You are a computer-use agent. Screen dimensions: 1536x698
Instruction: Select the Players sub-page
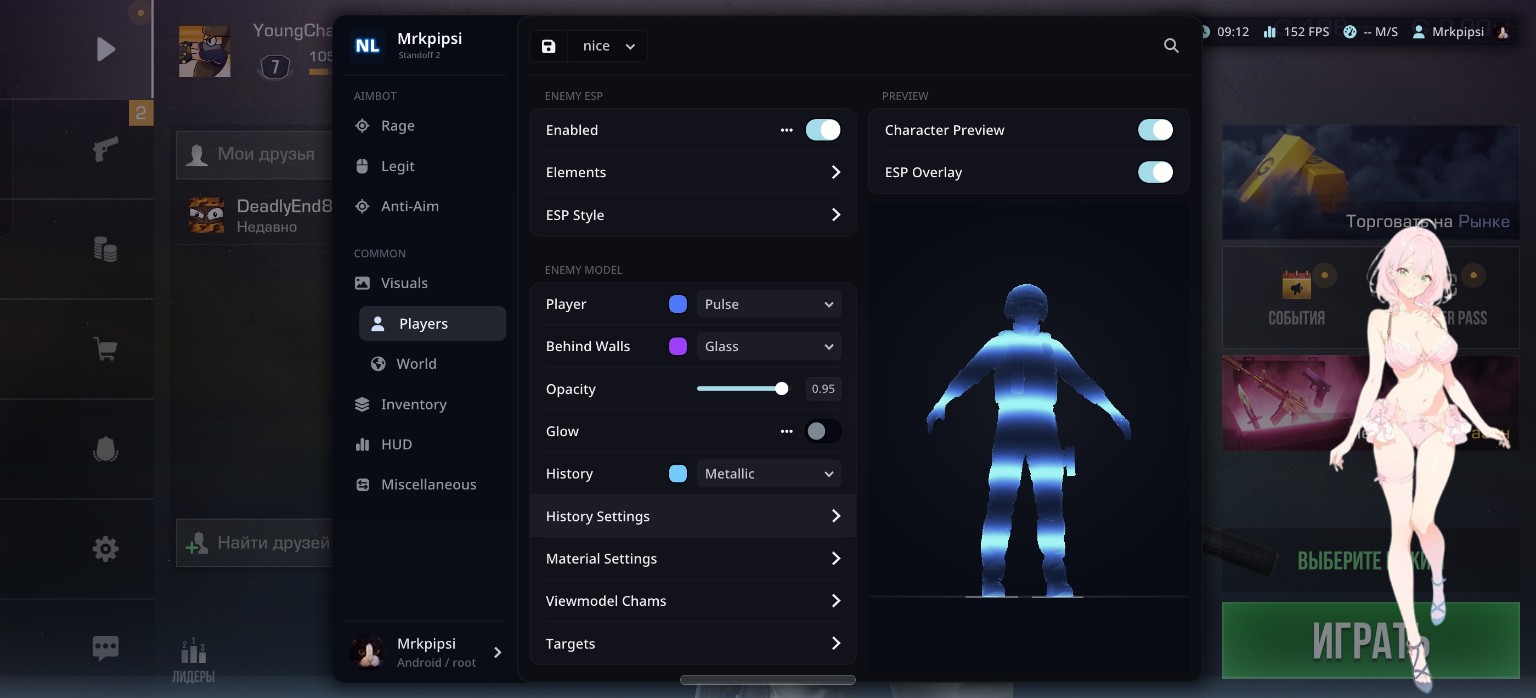[432, 324]
